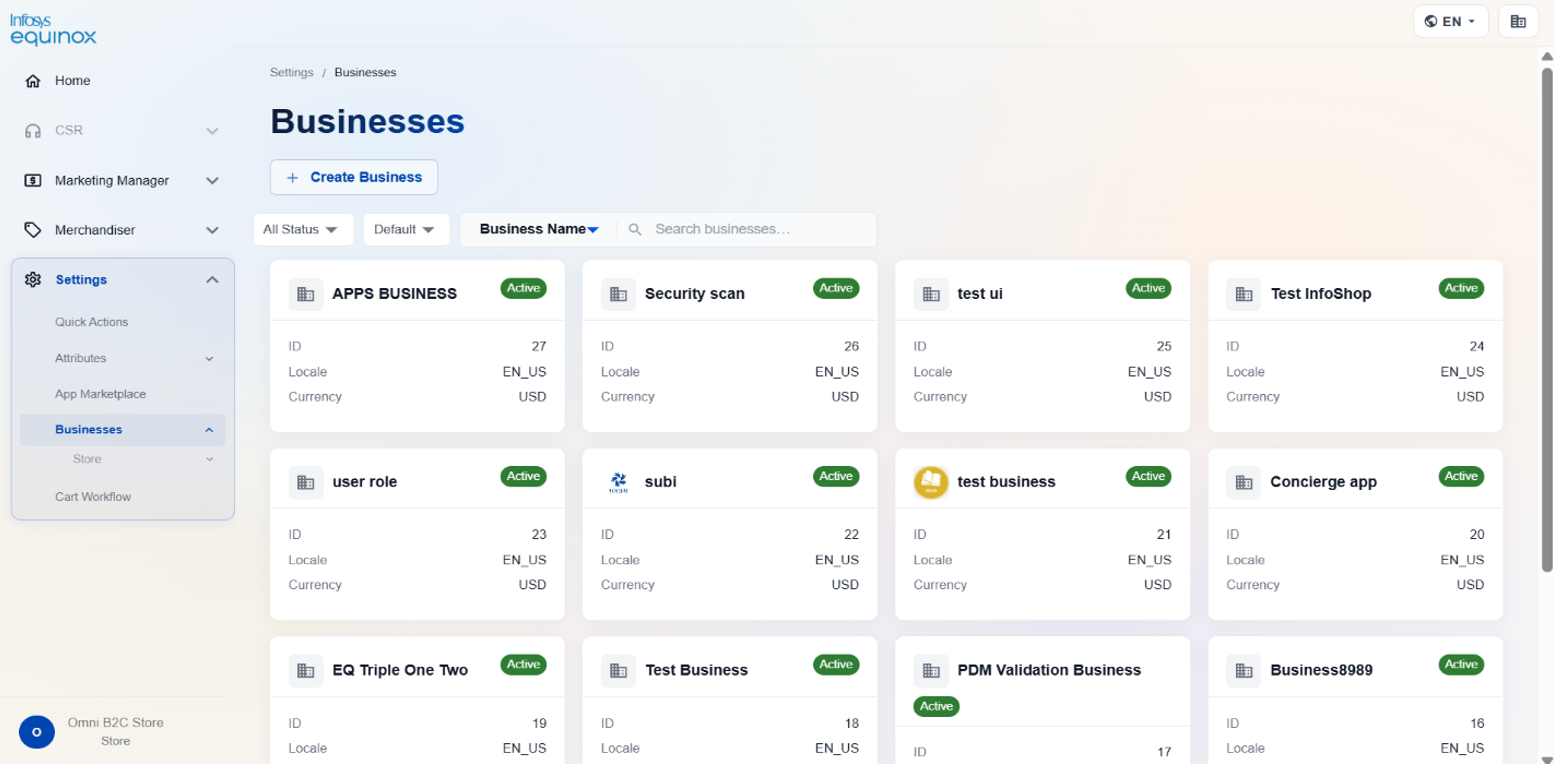Click the test business yellow logo
1554x764 pixels.
[x=931, y=482]
